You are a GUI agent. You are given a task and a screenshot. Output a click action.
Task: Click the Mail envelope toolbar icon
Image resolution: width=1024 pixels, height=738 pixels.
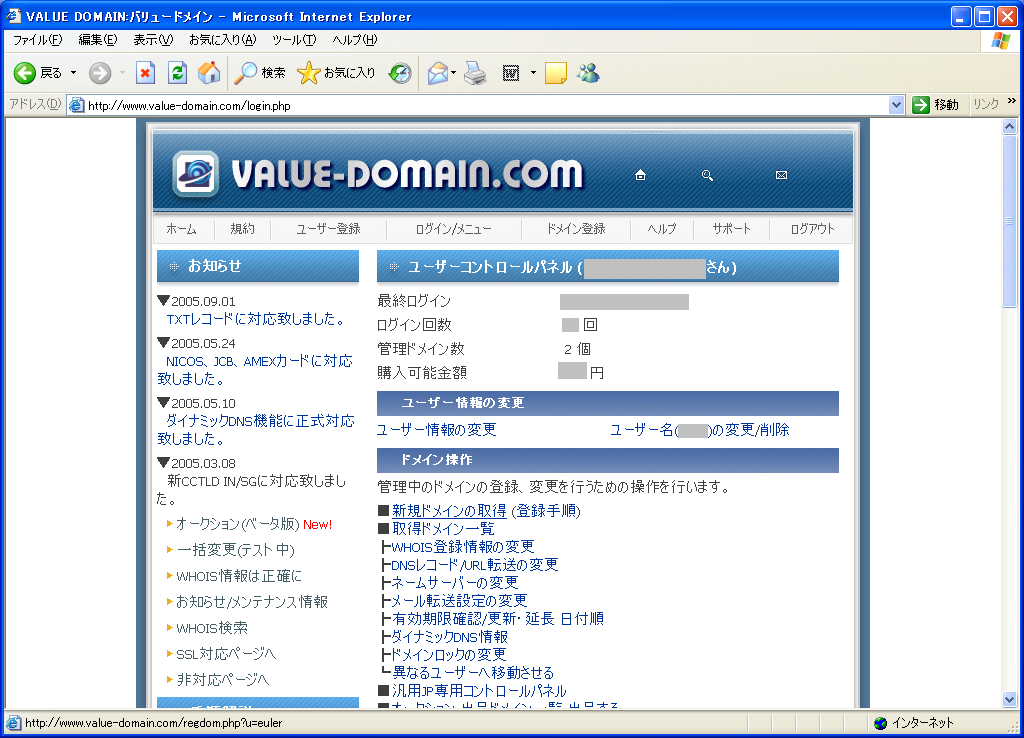[438, 73]
